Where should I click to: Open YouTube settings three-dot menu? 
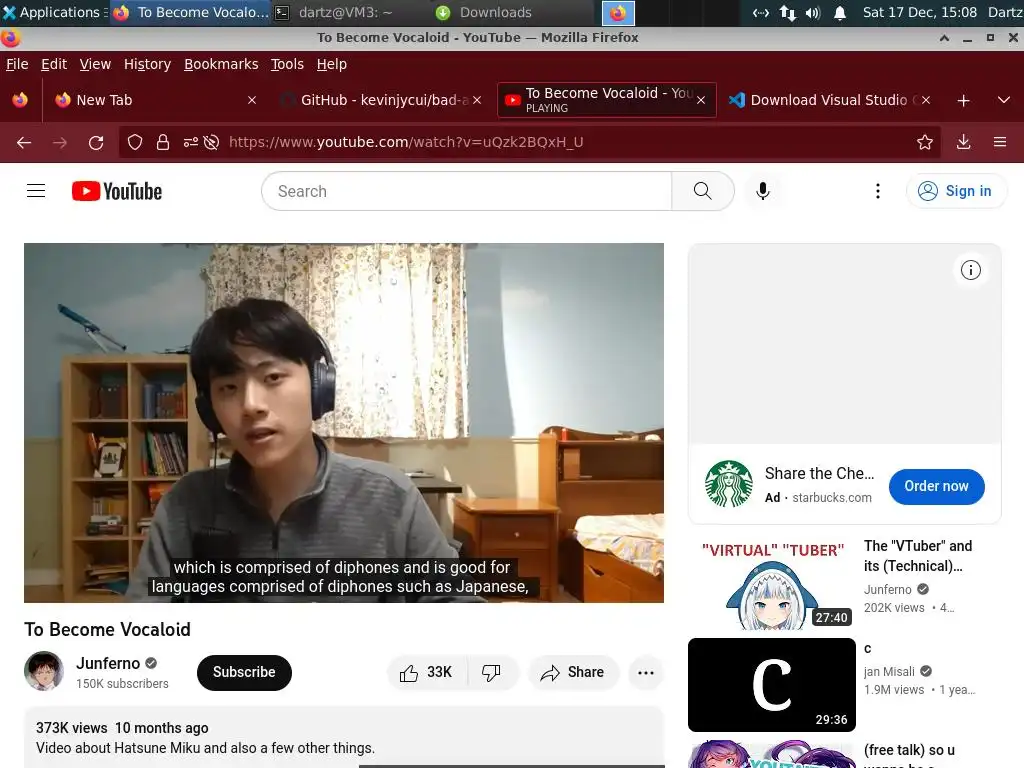coord(878,191)
